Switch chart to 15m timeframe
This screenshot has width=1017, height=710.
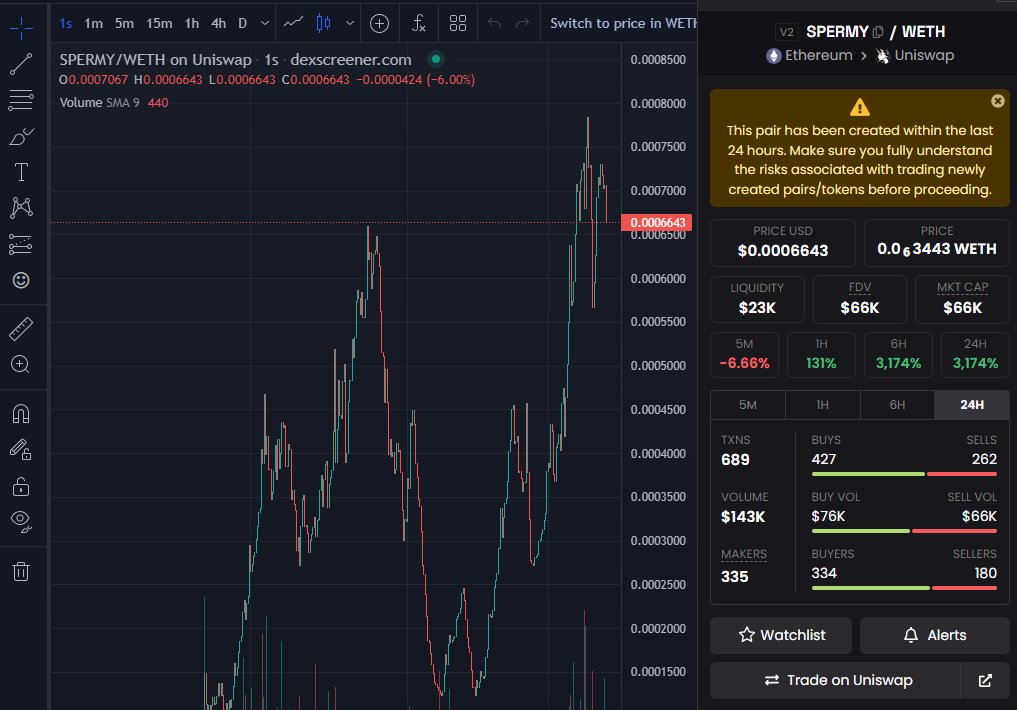(159, 23)
